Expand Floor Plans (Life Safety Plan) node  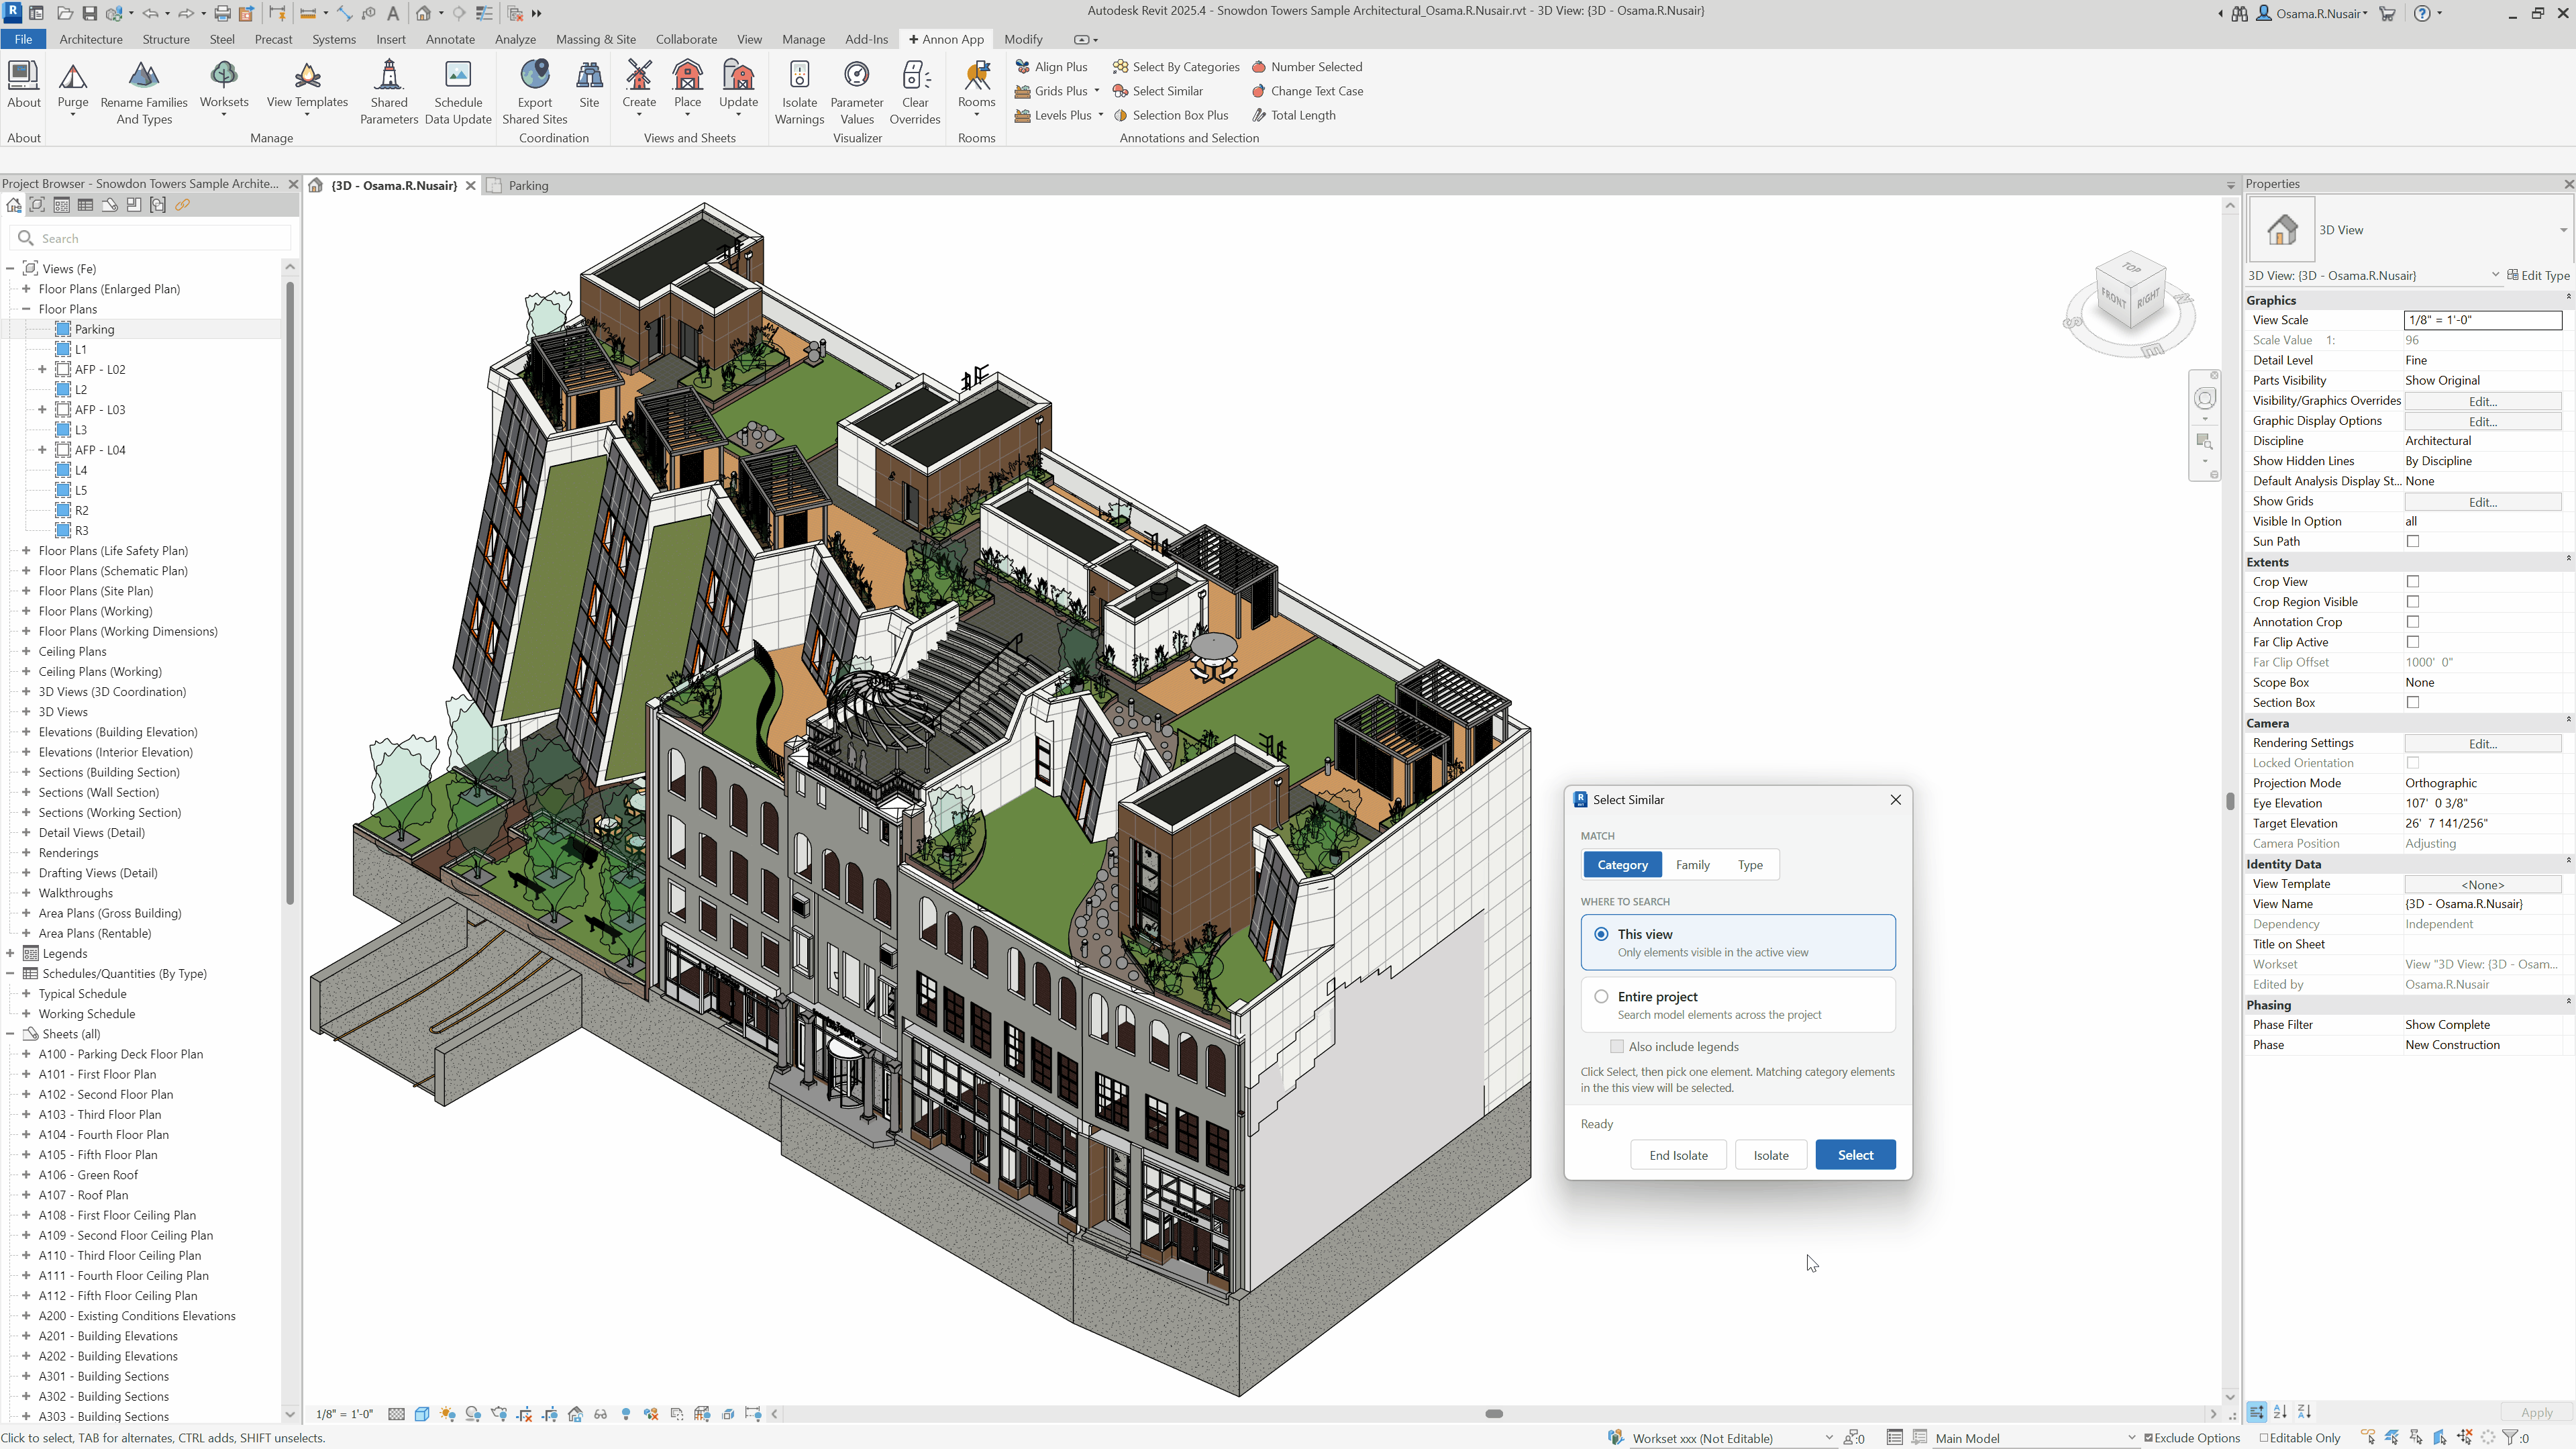coord(26,550)
